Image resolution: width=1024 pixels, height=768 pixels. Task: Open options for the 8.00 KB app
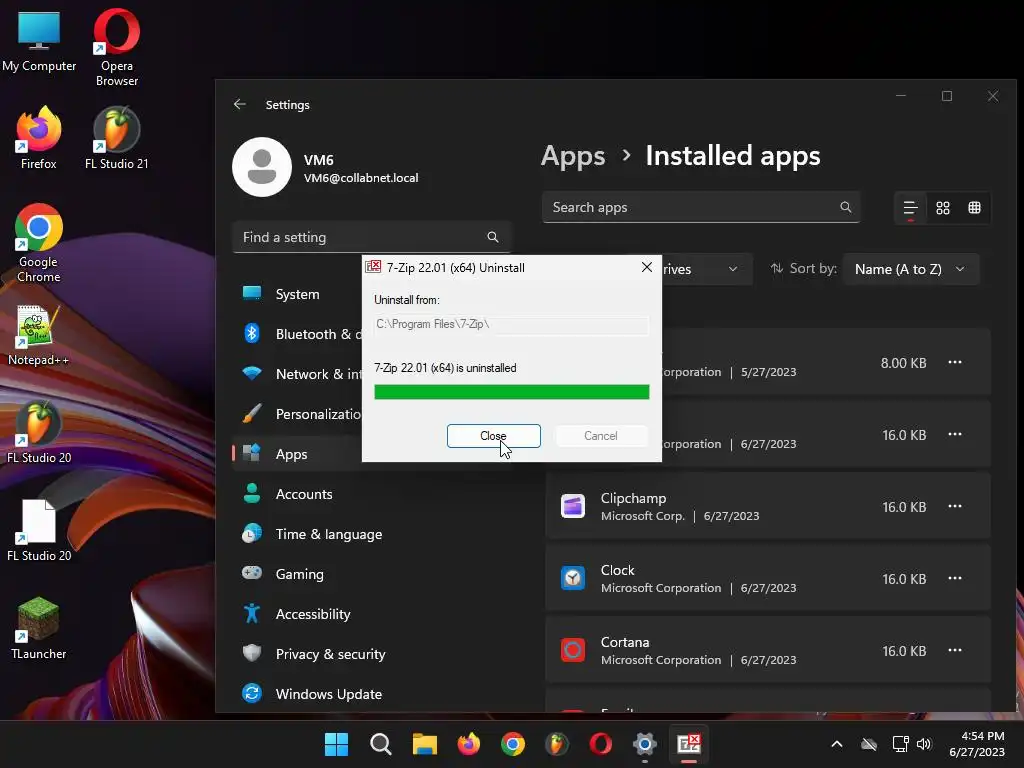click(955, 362)
